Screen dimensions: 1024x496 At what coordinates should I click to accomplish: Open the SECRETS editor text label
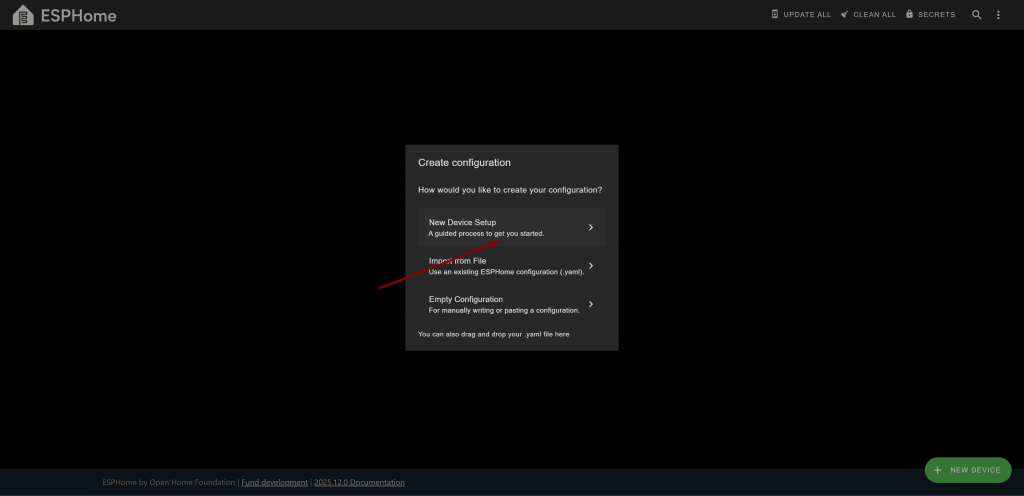pyautogui.click(x=936, y=15)
